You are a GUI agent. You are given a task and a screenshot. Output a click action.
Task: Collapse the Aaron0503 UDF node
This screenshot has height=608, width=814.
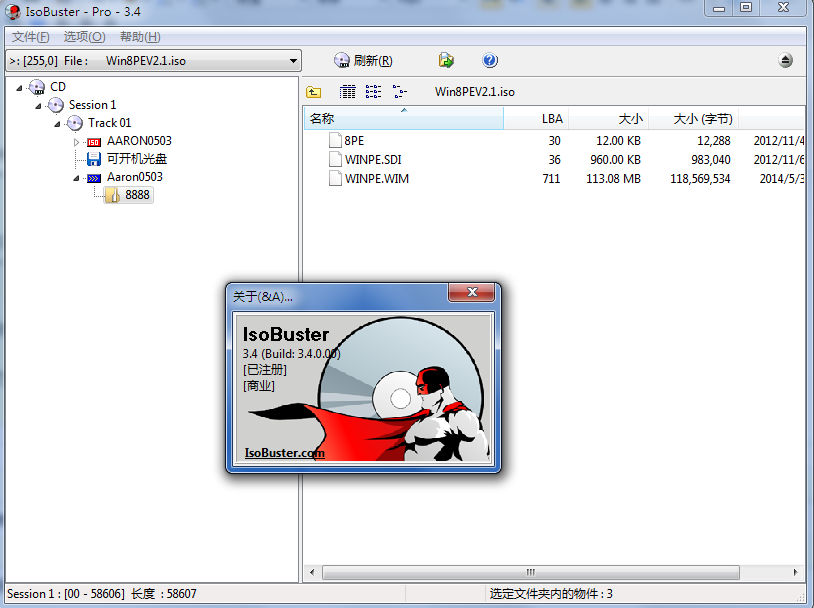[x=76, y=178]
